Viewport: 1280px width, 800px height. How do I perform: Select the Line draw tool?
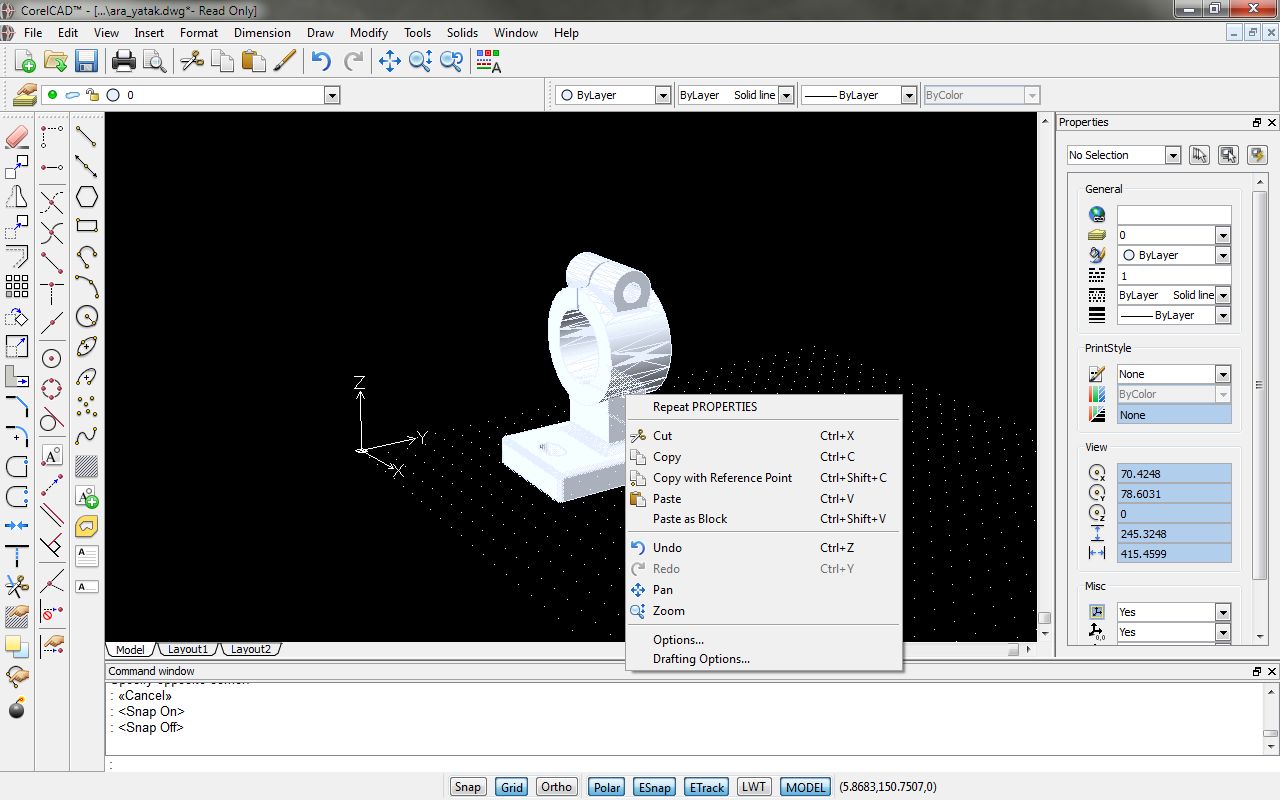click(x=87, y=137)
